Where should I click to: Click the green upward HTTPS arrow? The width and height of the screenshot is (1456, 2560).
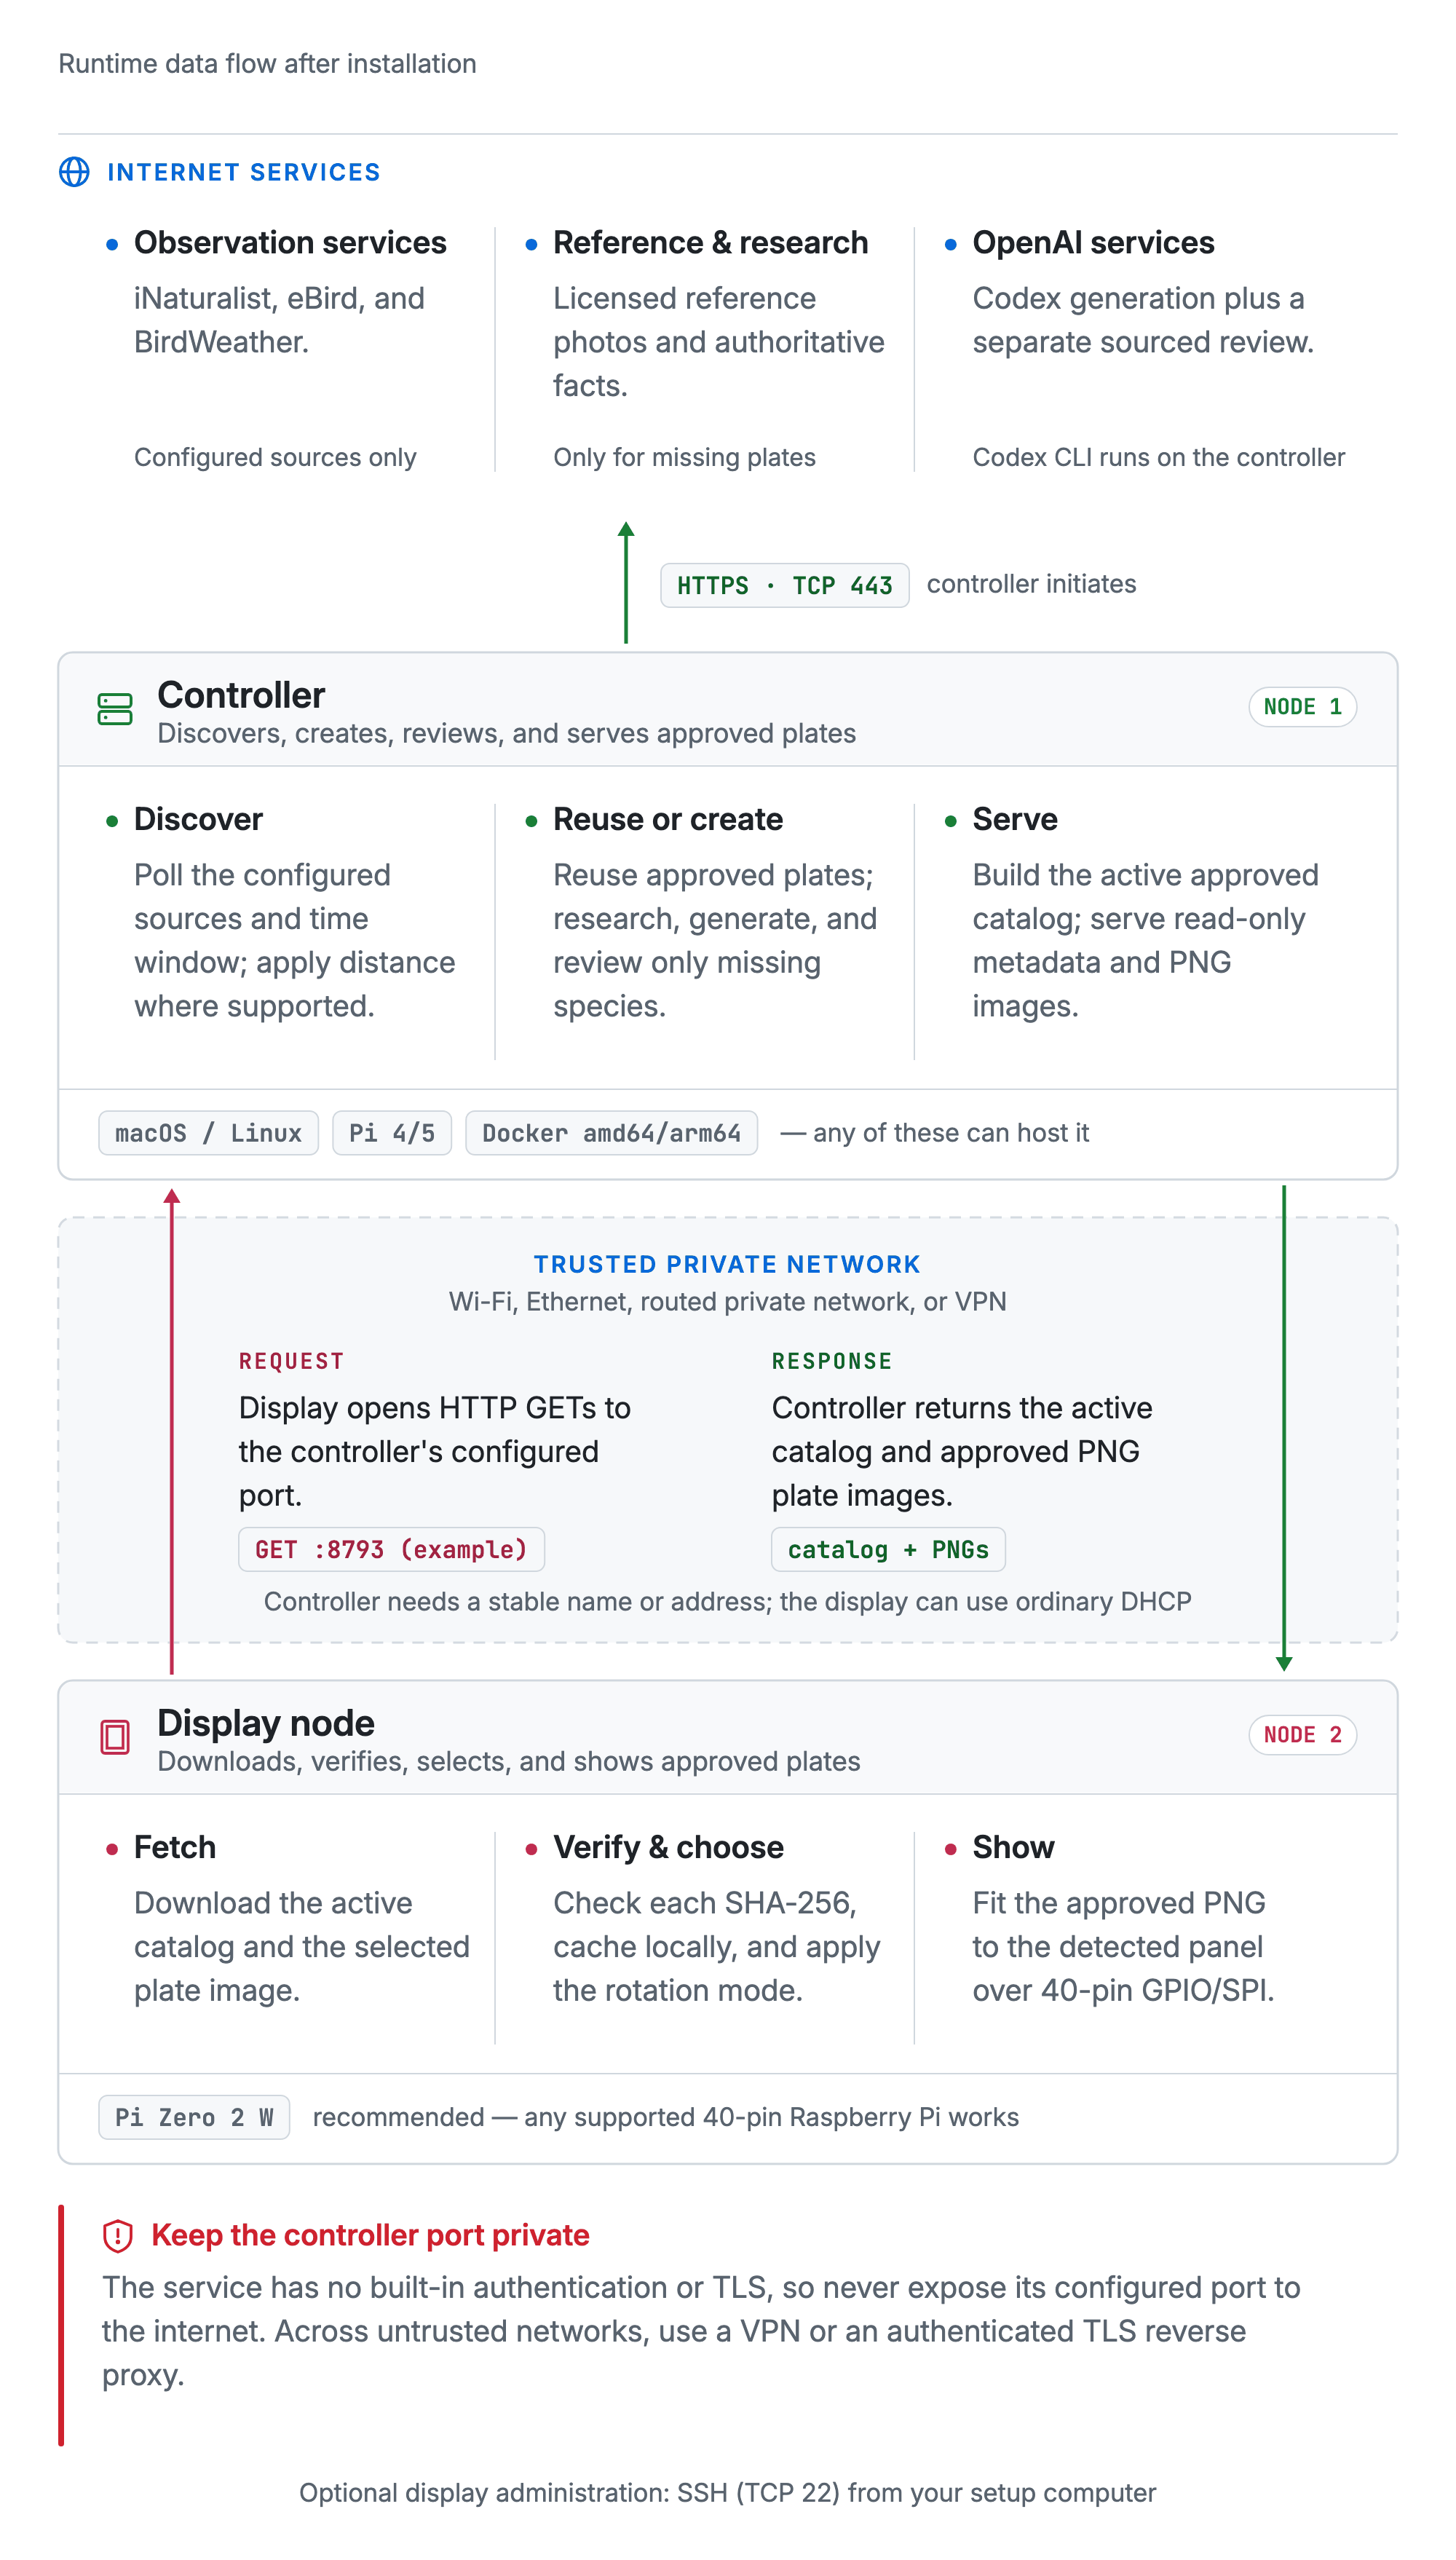click(x=626, y=582)
